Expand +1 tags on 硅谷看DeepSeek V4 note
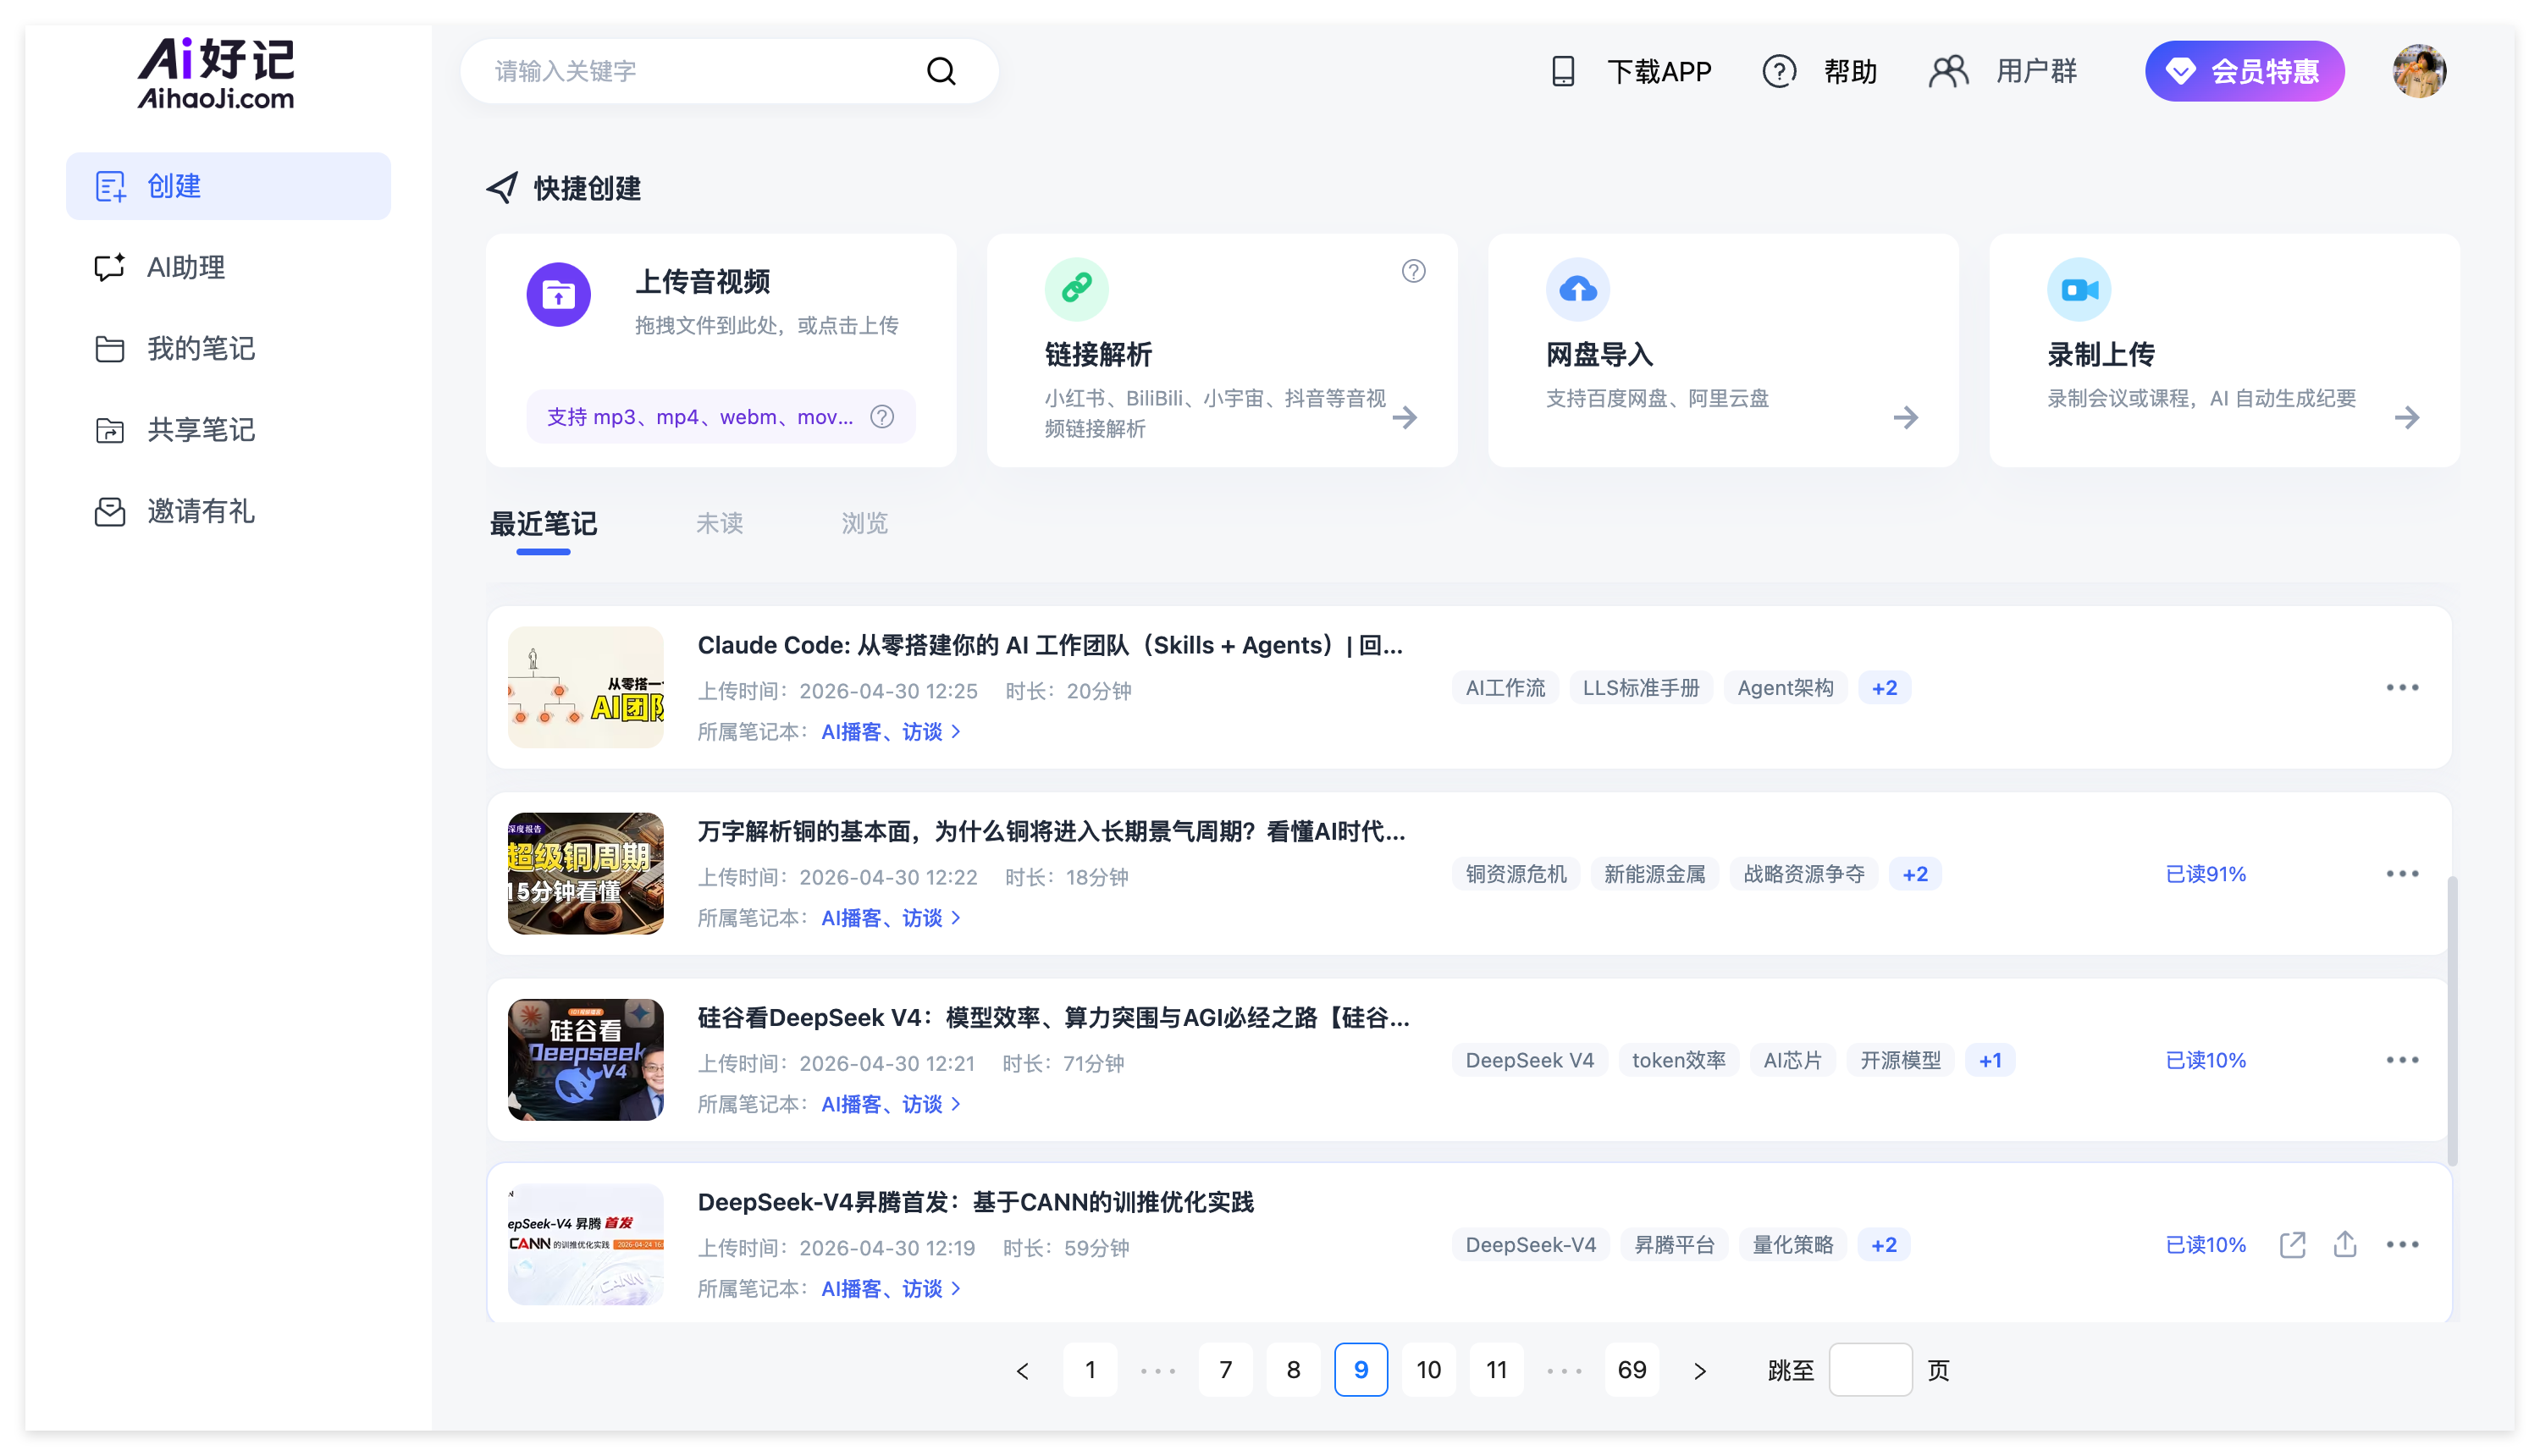The image size is (2540, 1456). click(1990, 1060)
